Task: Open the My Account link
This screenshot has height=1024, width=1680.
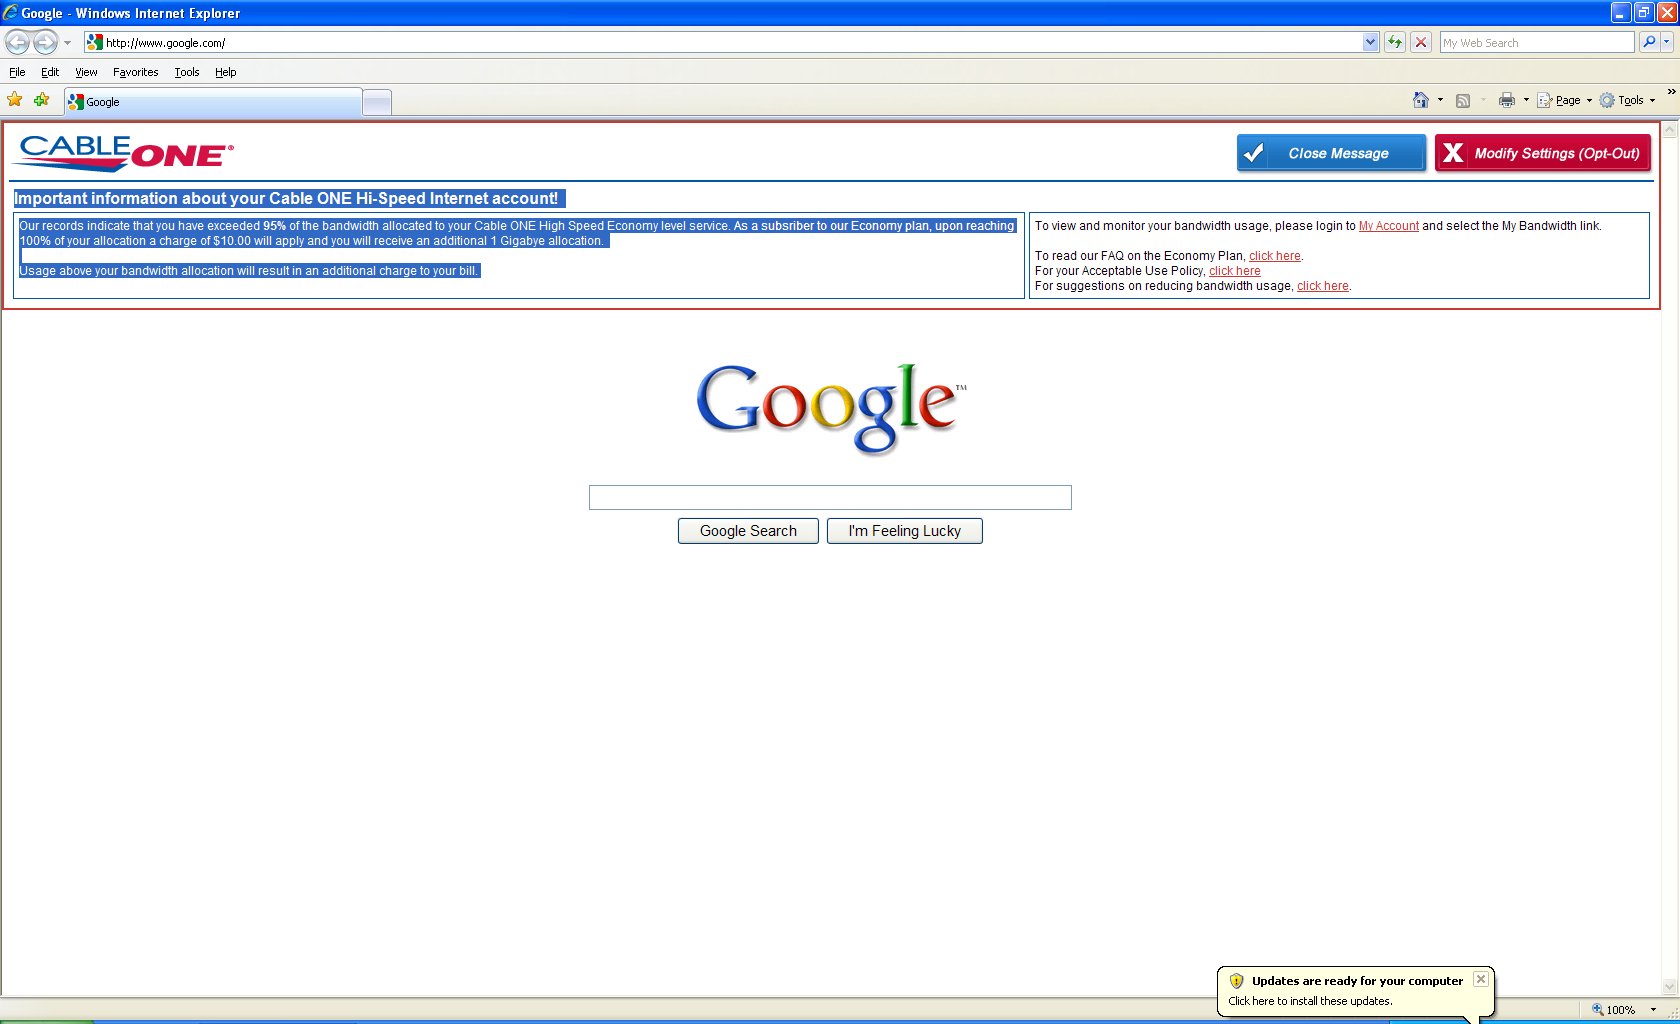Action: point(1388,226)
